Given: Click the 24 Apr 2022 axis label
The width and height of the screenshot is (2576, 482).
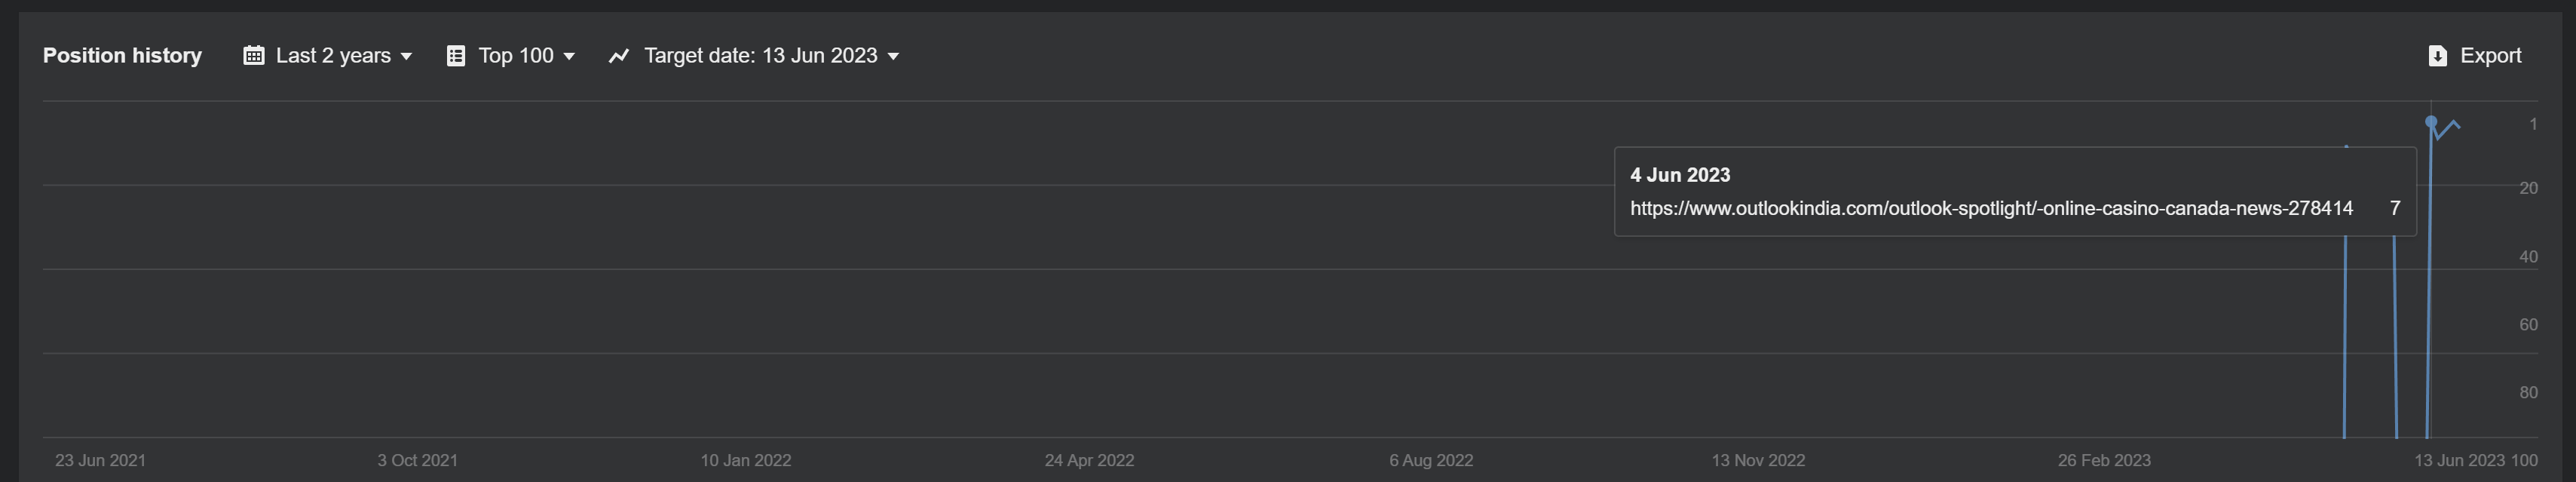Looking at the screenshot, I should (x=1089, y=460).
